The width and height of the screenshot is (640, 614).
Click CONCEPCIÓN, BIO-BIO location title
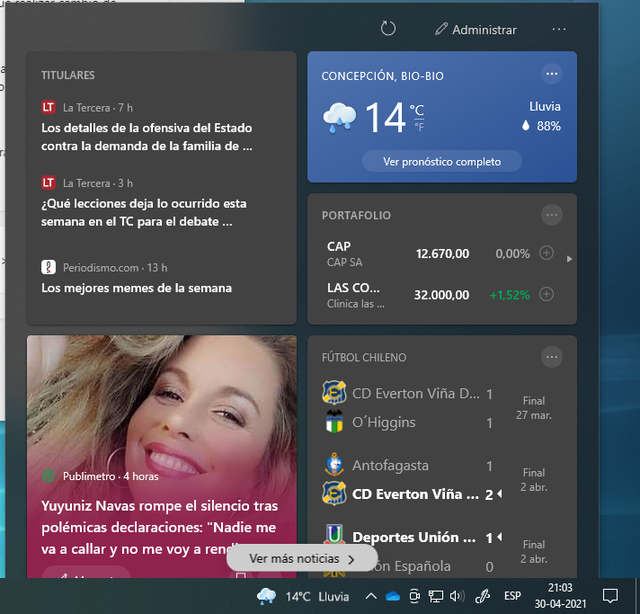tap(382, 76)
